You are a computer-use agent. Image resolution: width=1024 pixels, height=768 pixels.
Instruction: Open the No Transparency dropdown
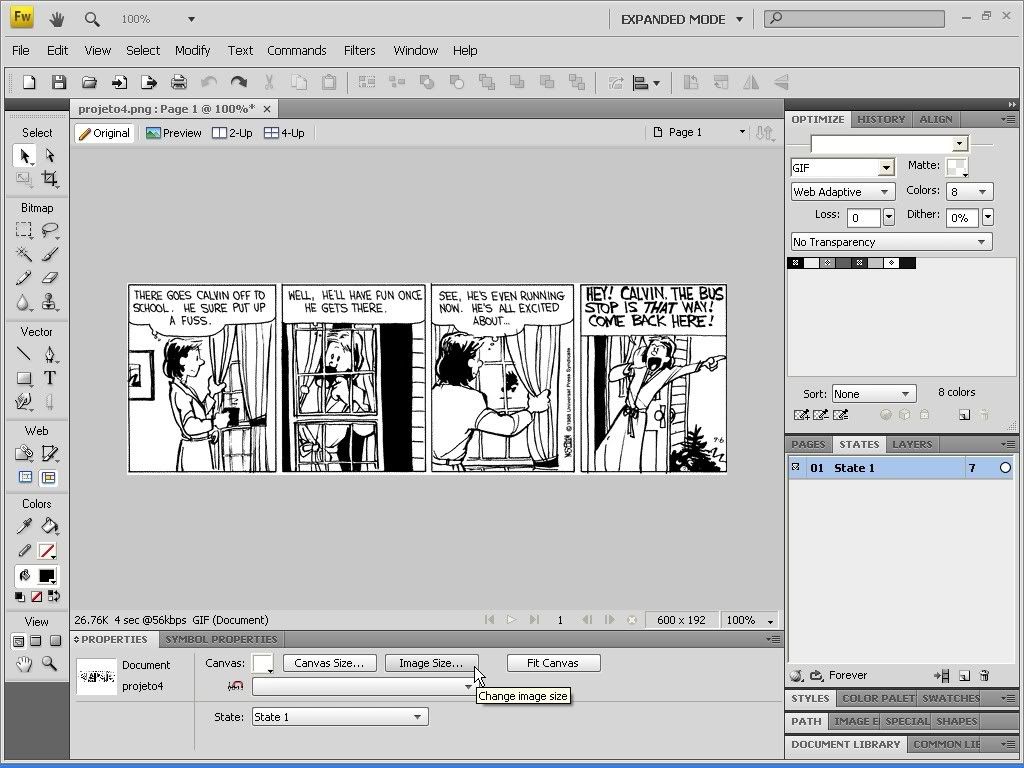pos(891,242)
